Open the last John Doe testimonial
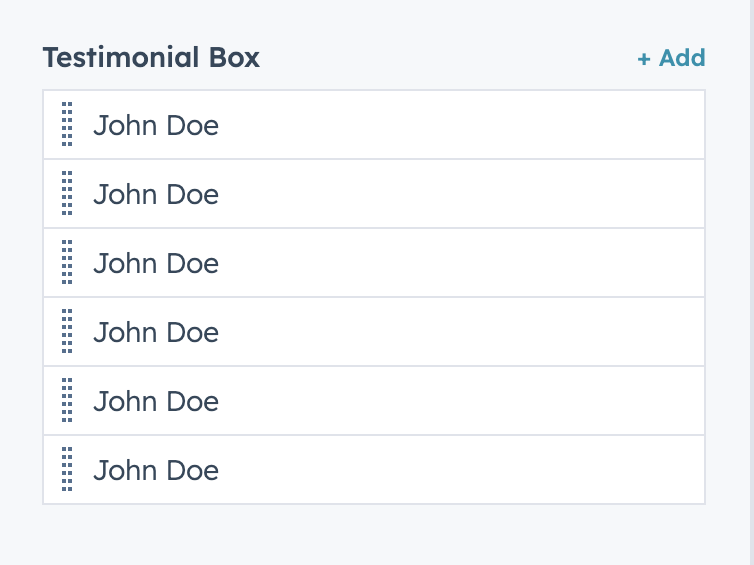 (x=156, y=471)
